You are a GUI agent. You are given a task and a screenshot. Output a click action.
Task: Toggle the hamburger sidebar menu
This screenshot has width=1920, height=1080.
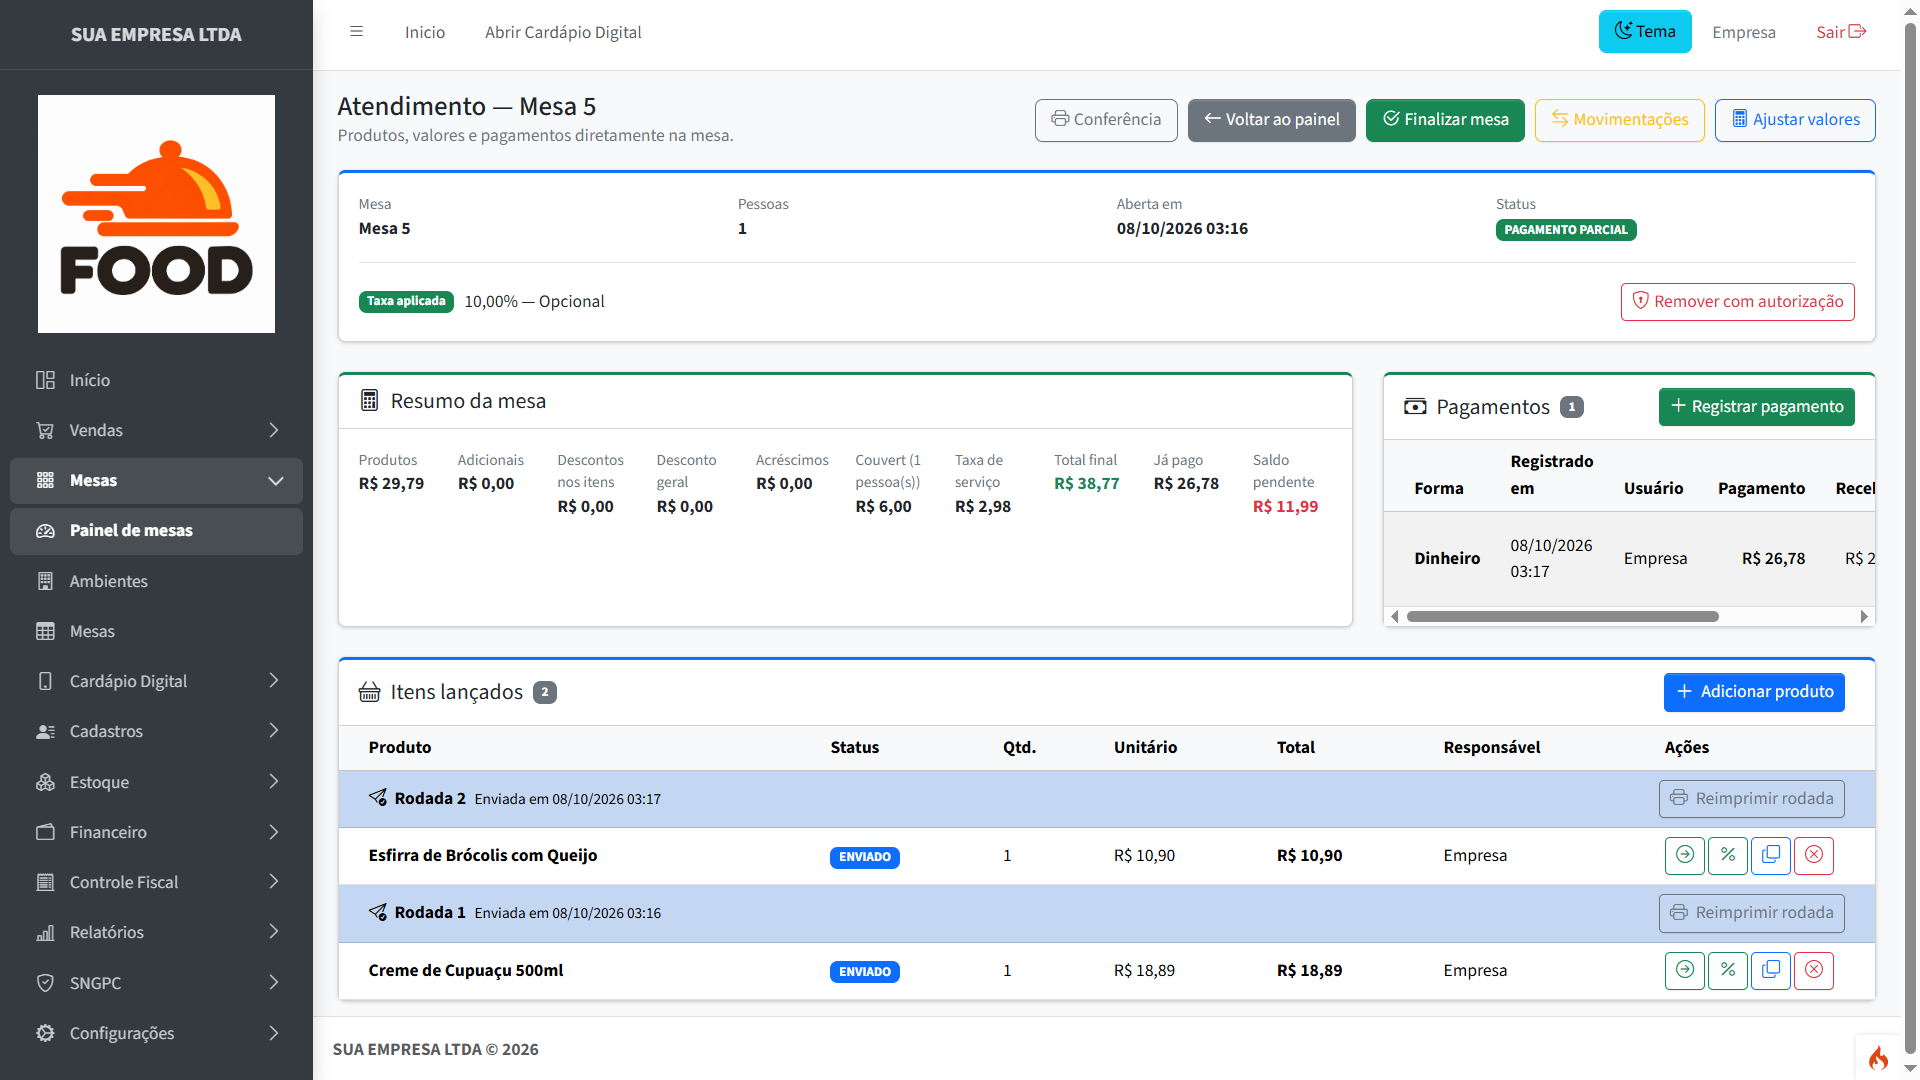click(x=356, y=32)
